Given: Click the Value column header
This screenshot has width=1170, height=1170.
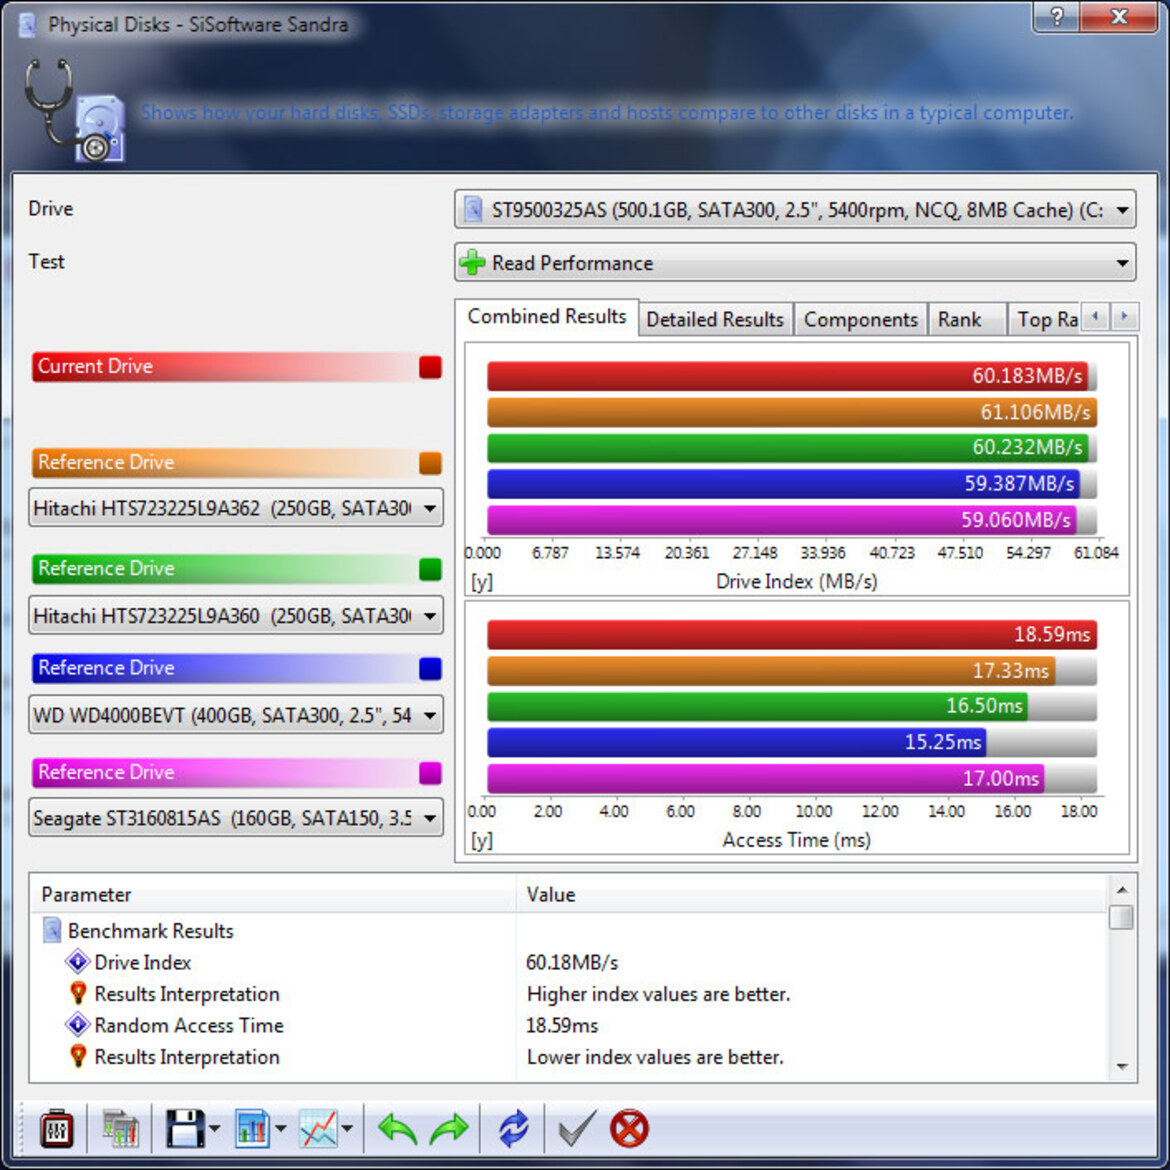Looking at the screenshot, I should [811, 894].
